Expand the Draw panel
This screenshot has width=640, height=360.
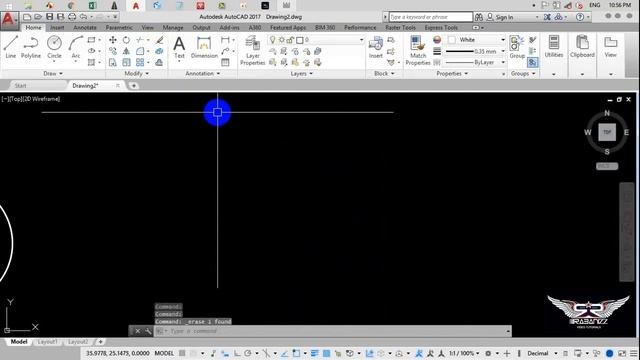pyautogui.click(x=53, y=73)
